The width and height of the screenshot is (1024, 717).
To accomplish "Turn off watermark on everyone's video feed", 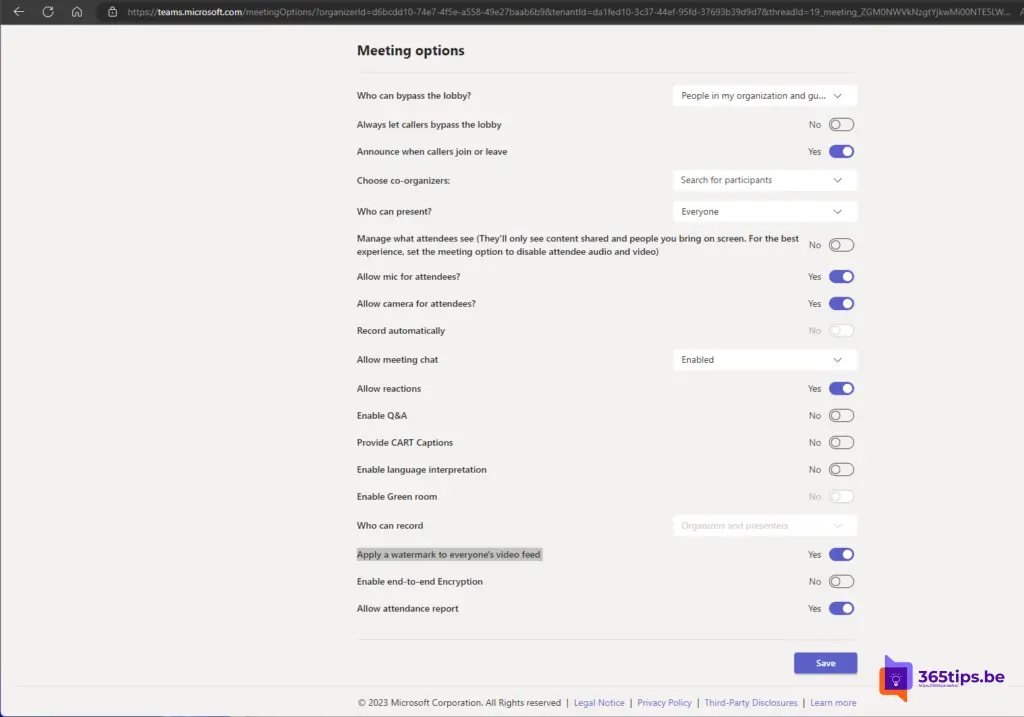I will (841, 554).
